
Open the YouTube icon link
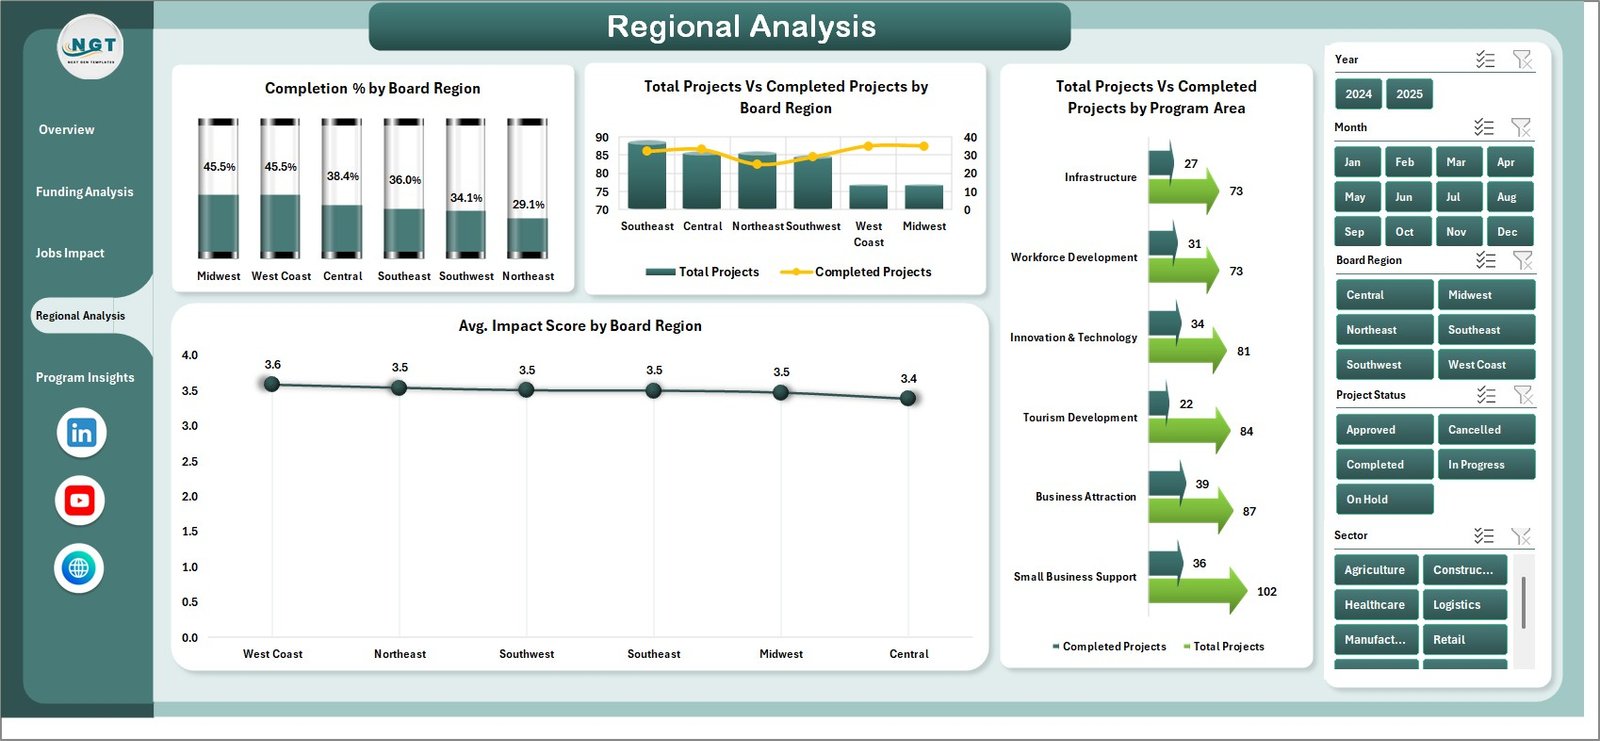[x=80, y=501]
